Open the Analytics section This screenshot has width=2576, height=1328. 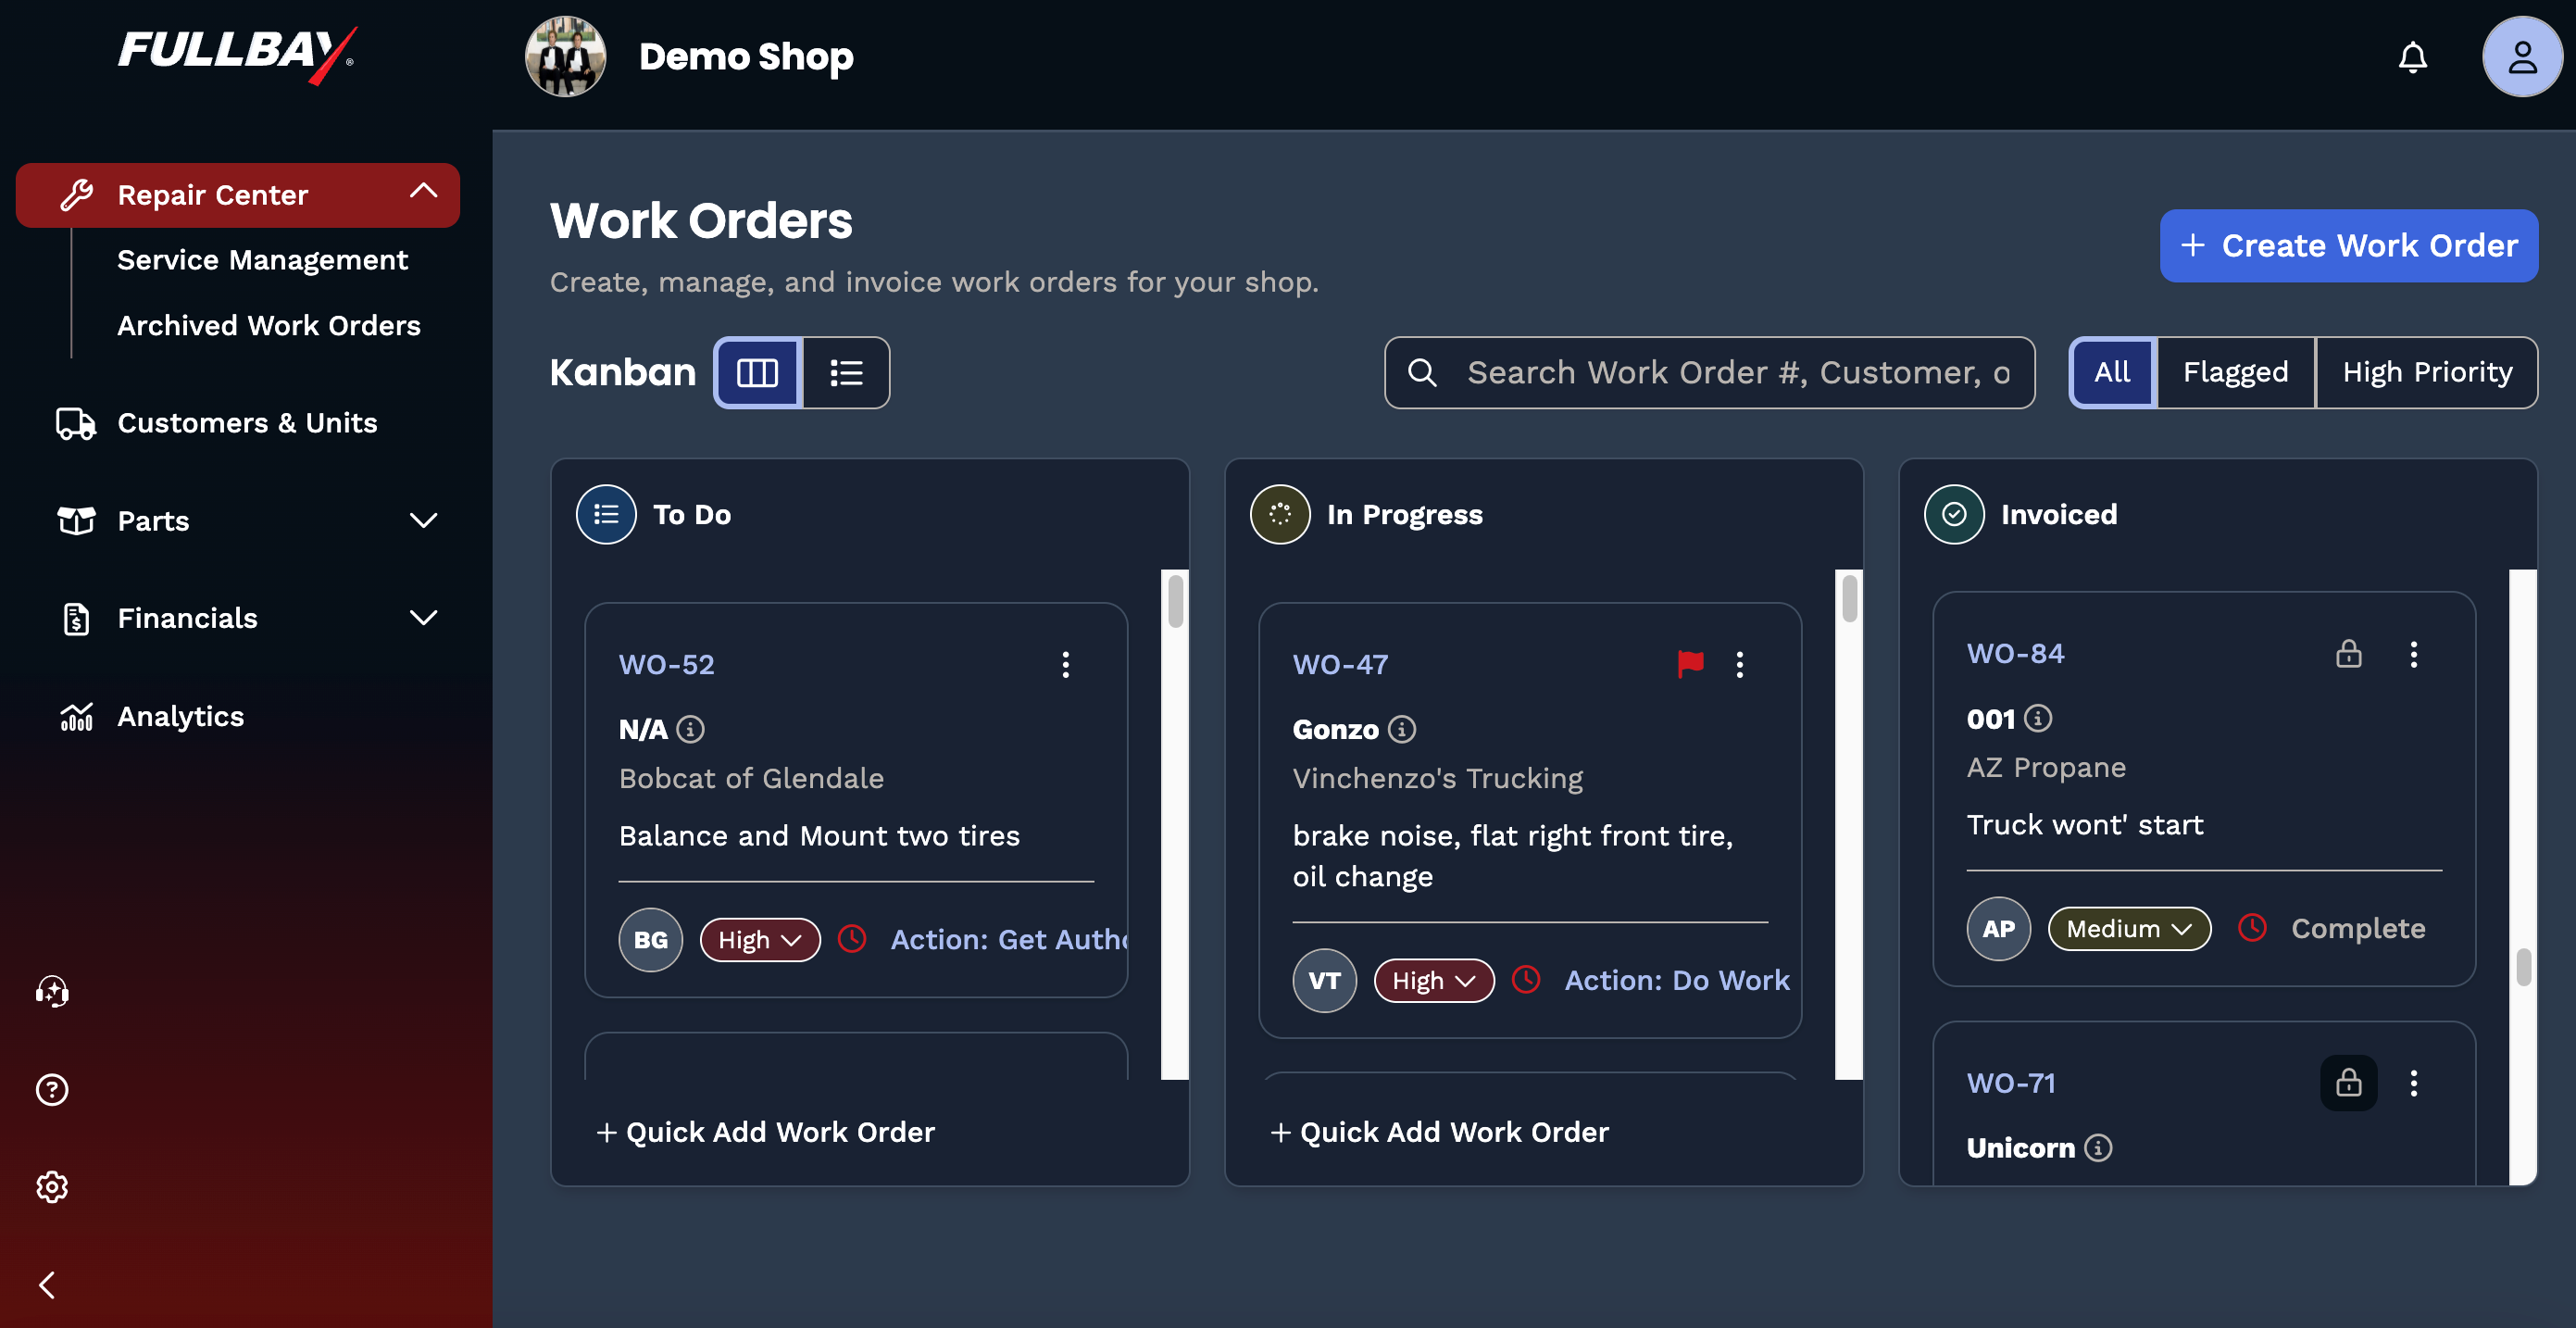coord(180,716)
